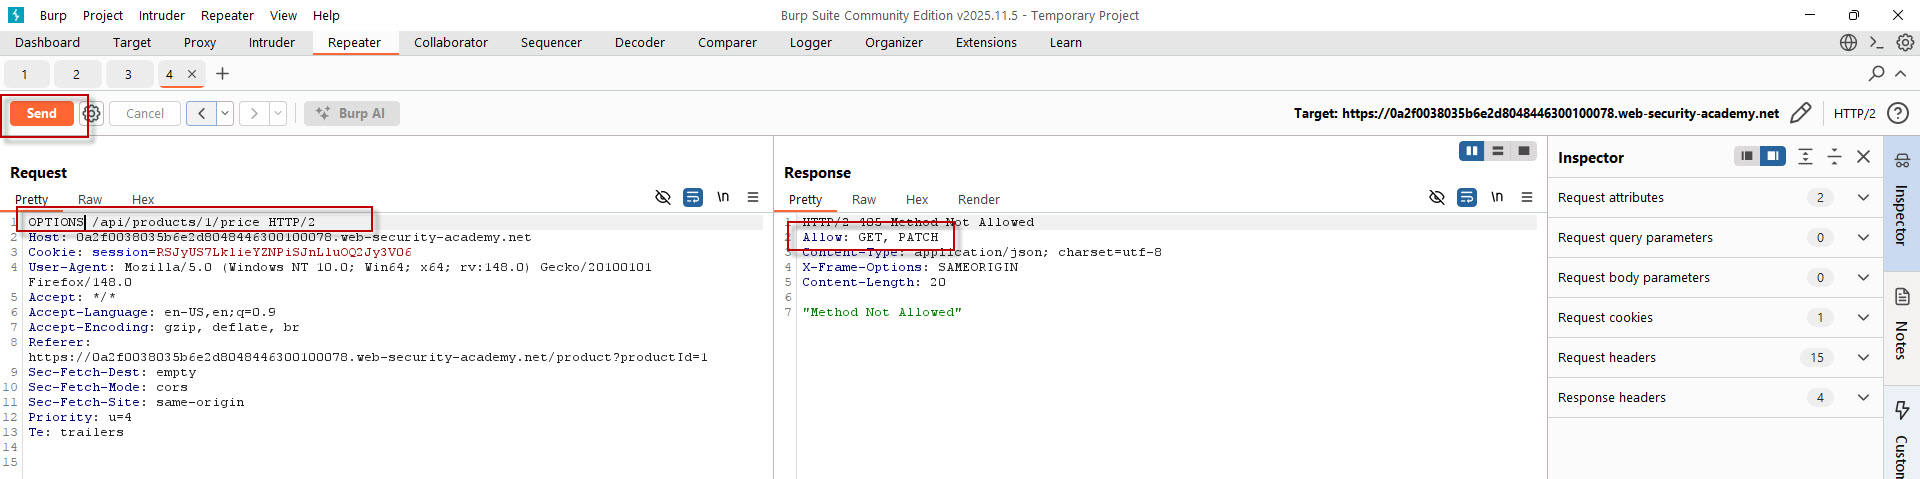The width and height of the screenshot is (1920, 479).
Task: Toggle line wrap icon in Response pane
Action: [x=1467, y=197]
